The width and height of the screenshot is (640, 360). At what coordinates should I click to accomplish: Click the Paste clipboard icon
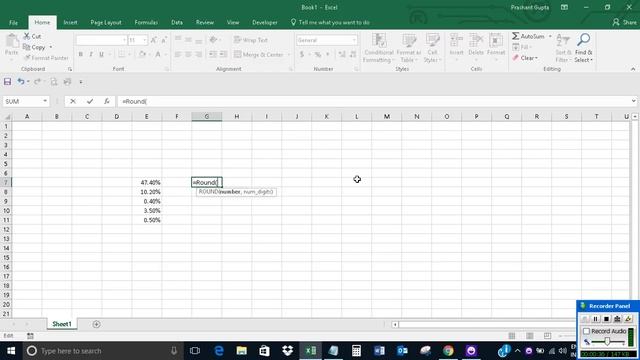[x=11, y=41]
